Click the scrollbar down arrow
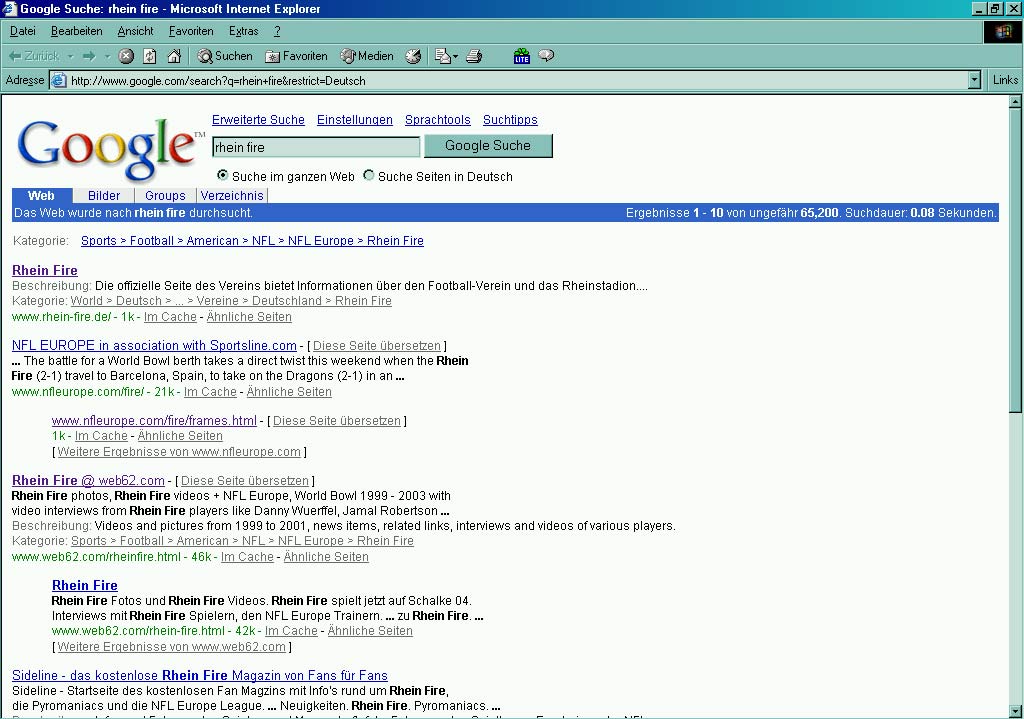The width and height of the screenshot is (1024, 719). (1015, 711)
